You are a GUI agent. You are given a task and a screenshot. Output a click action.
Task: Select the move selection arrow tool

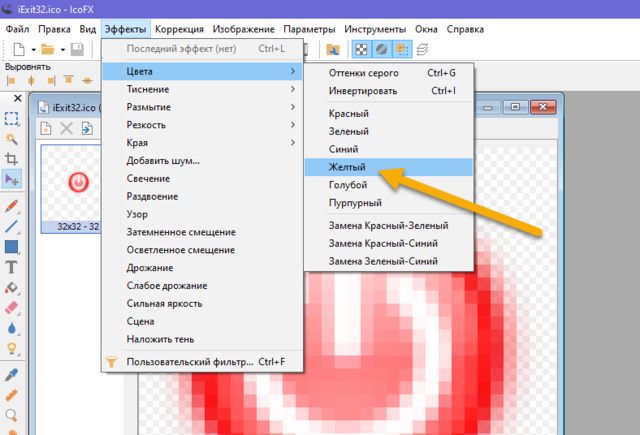(11, 179)
